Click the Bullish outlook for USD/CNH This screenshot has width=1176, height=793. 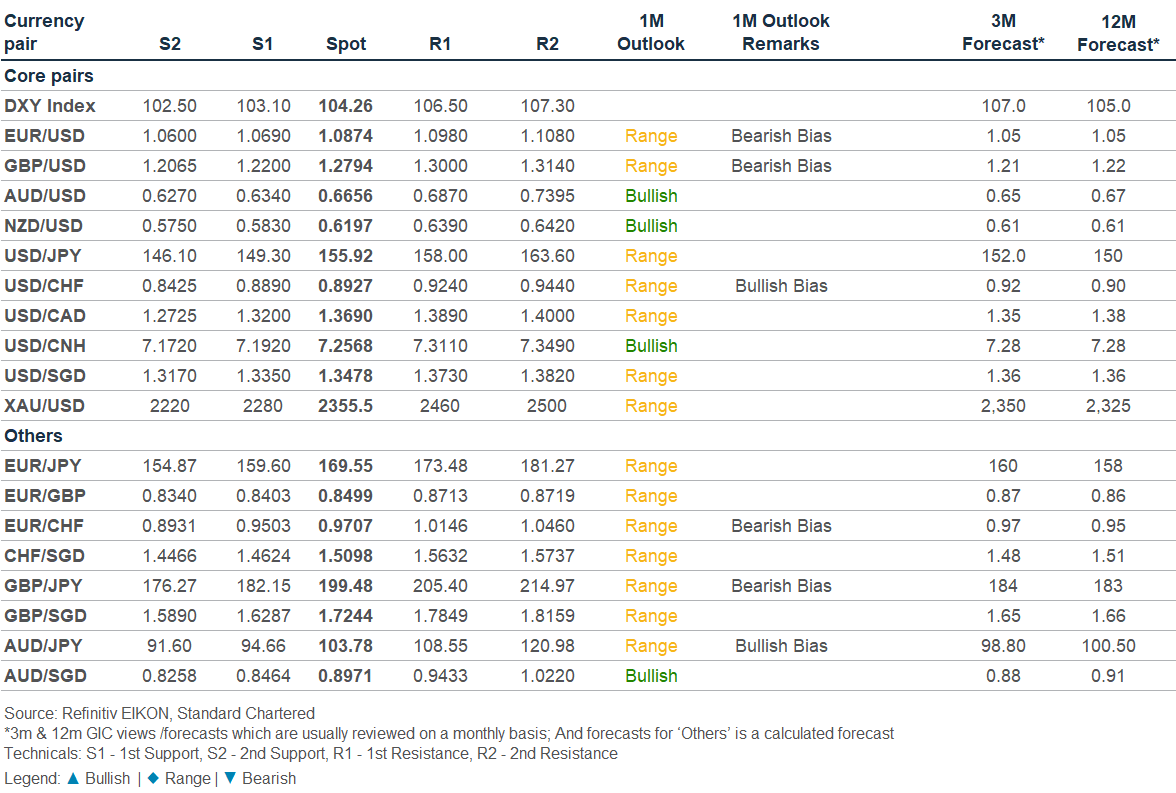pyautogui.click(x=651, y=346)
